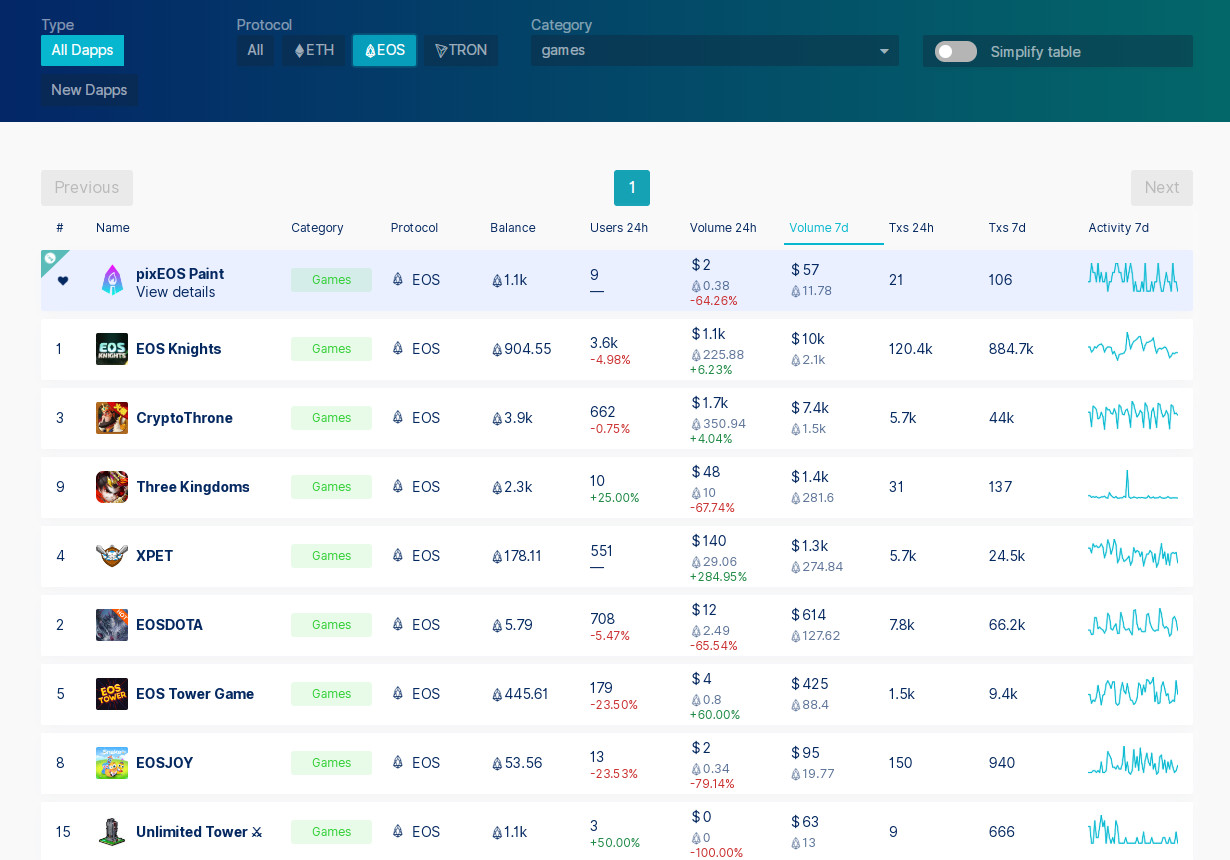The height and width of the screenshot is (860, 1230).
Task: Open the Three Kingdoms dapp link
Action: (193, 487)
